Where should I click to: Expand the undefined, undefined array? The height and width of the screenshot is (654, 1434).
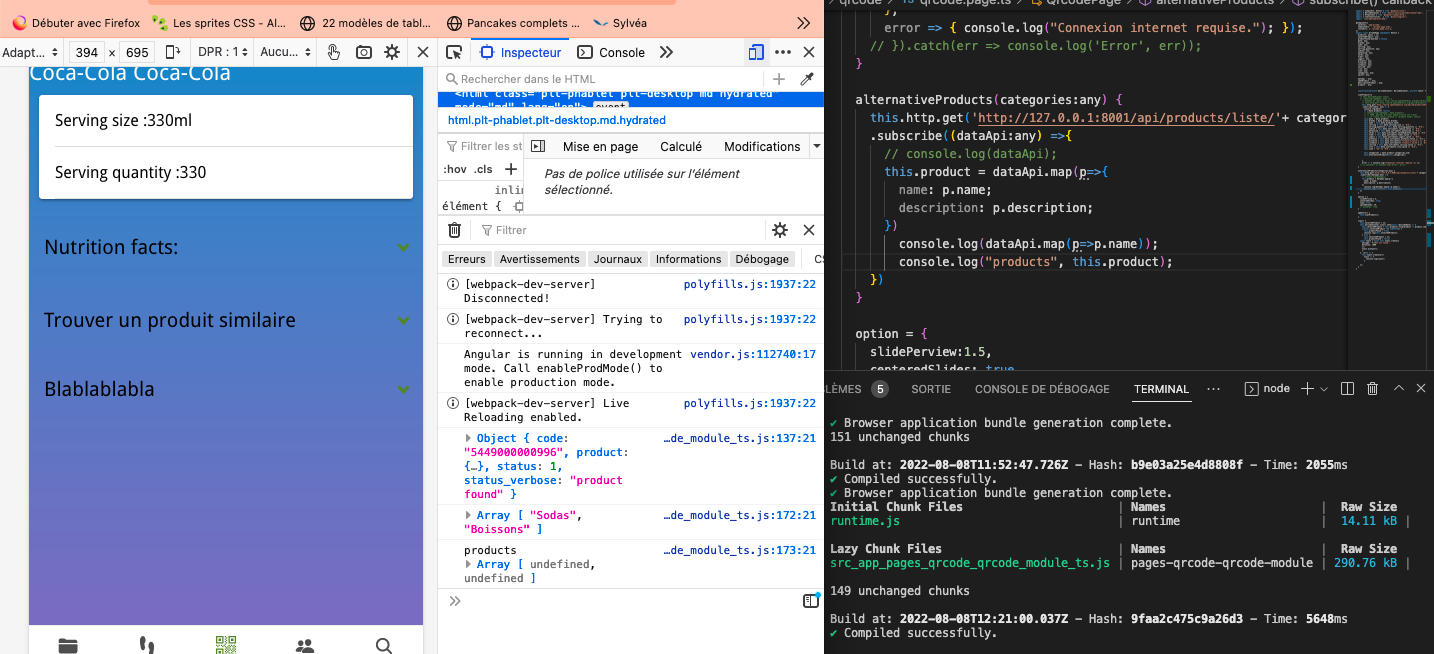coord(469,565)
